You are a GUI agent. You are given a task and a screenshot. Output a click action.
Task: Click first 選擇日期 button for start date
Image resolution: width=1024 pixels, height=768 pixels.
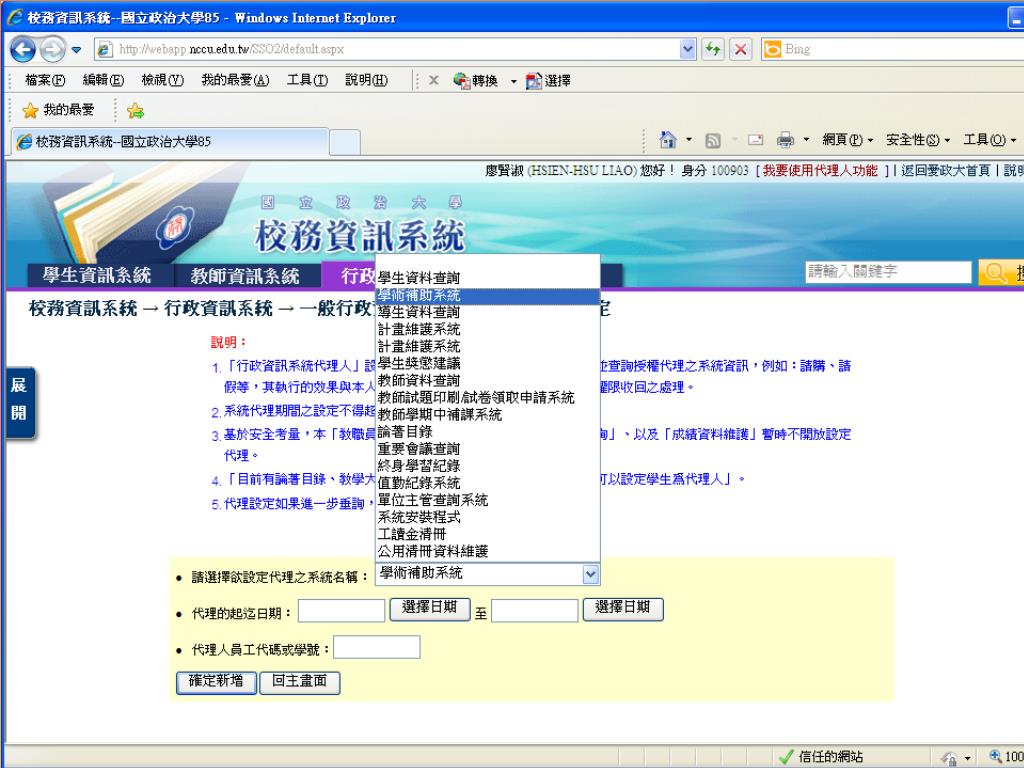[429, 608]
